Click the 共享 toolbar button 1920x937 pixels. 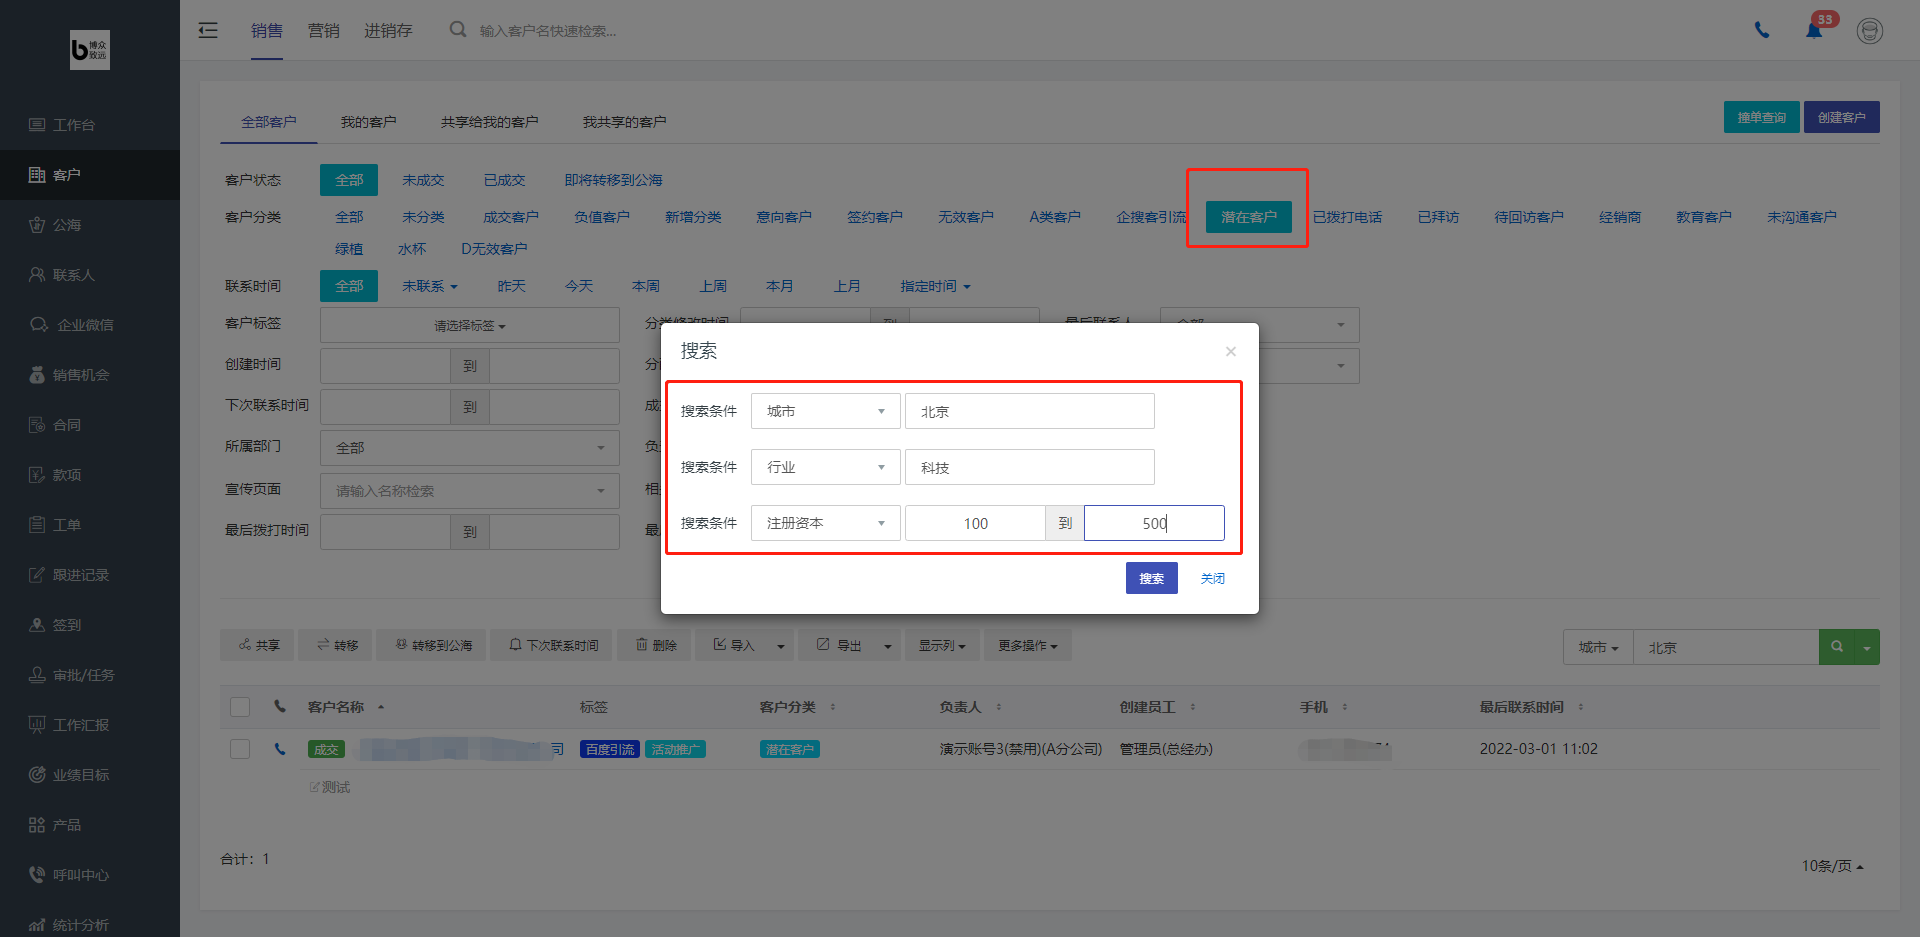[259, 645]
